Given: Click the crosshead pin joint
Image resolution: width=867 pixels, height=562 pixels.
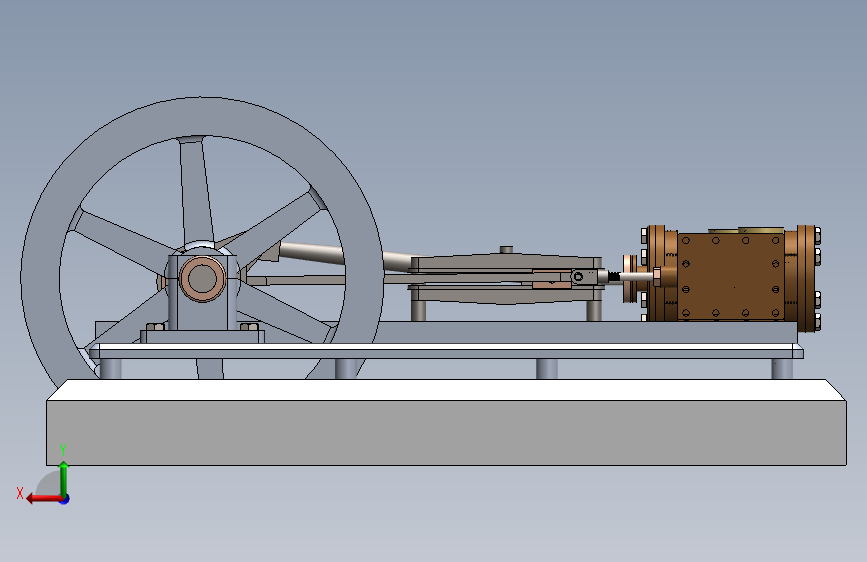Looking at the screenshot, I should [x=578, y=277].
